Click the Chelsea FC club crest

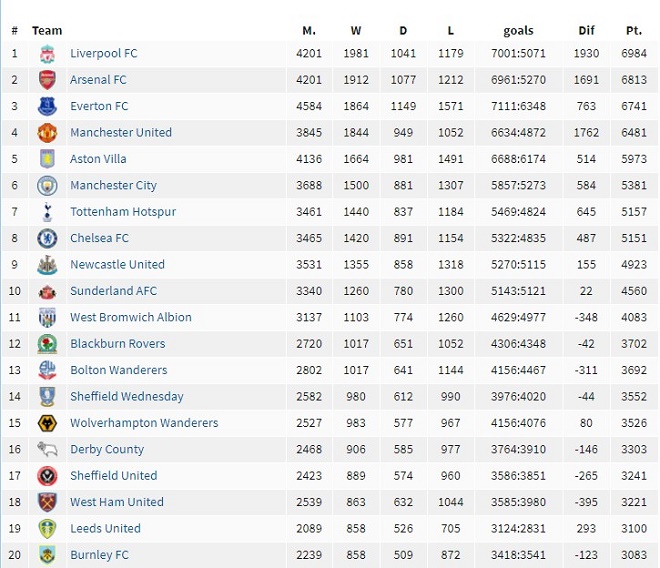click(x=47, y=239)
